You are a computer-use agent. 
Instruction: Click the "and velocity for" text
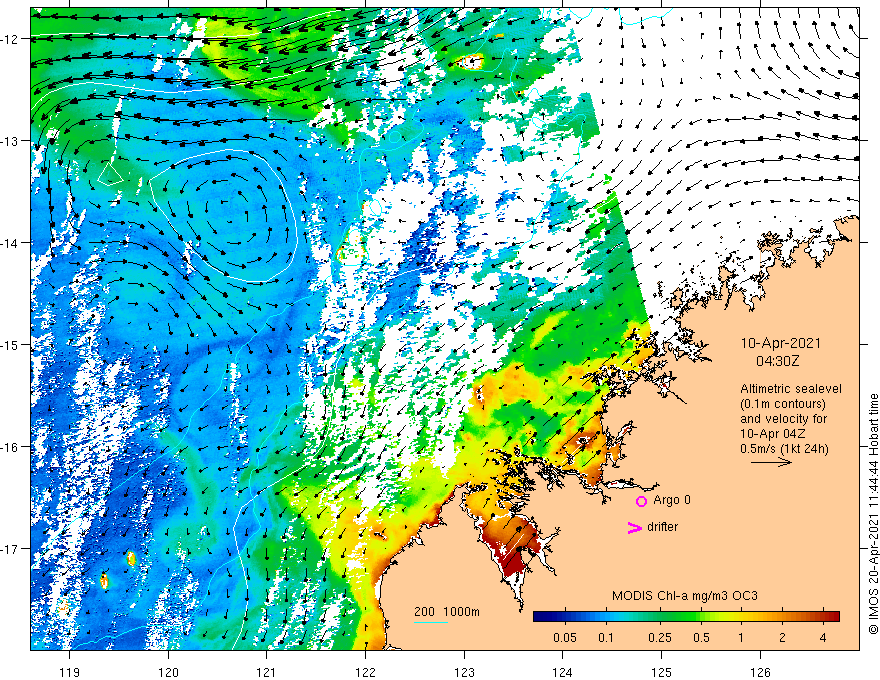783,419
